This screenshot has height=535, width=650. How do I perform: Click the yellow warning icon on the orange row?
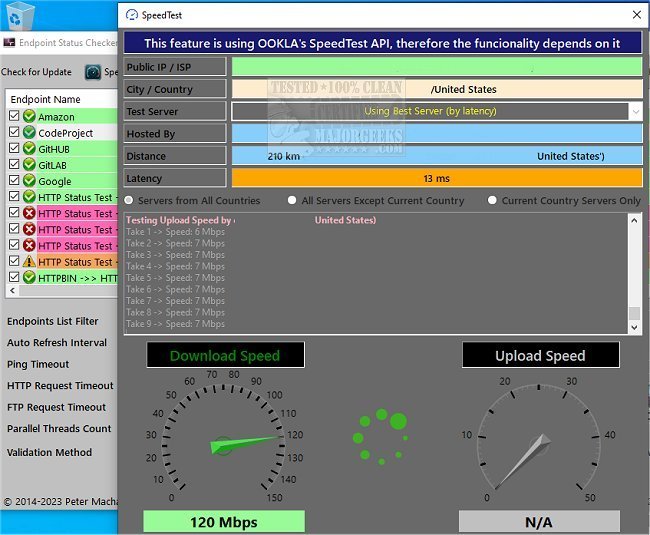click(29, 261)
